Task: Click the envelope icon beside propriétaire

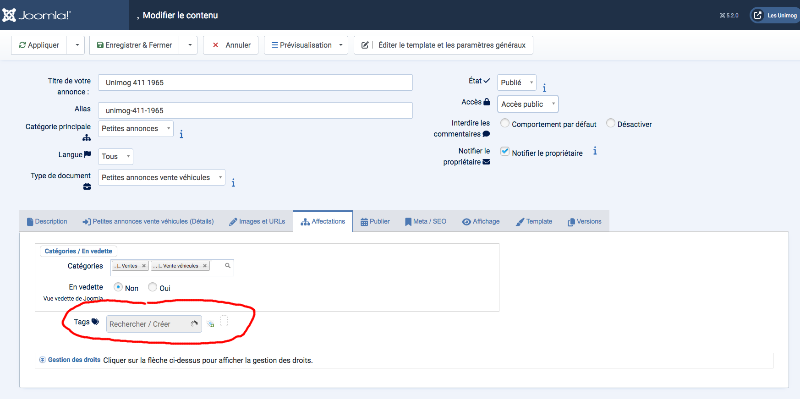Action: (x=486, y=162)
